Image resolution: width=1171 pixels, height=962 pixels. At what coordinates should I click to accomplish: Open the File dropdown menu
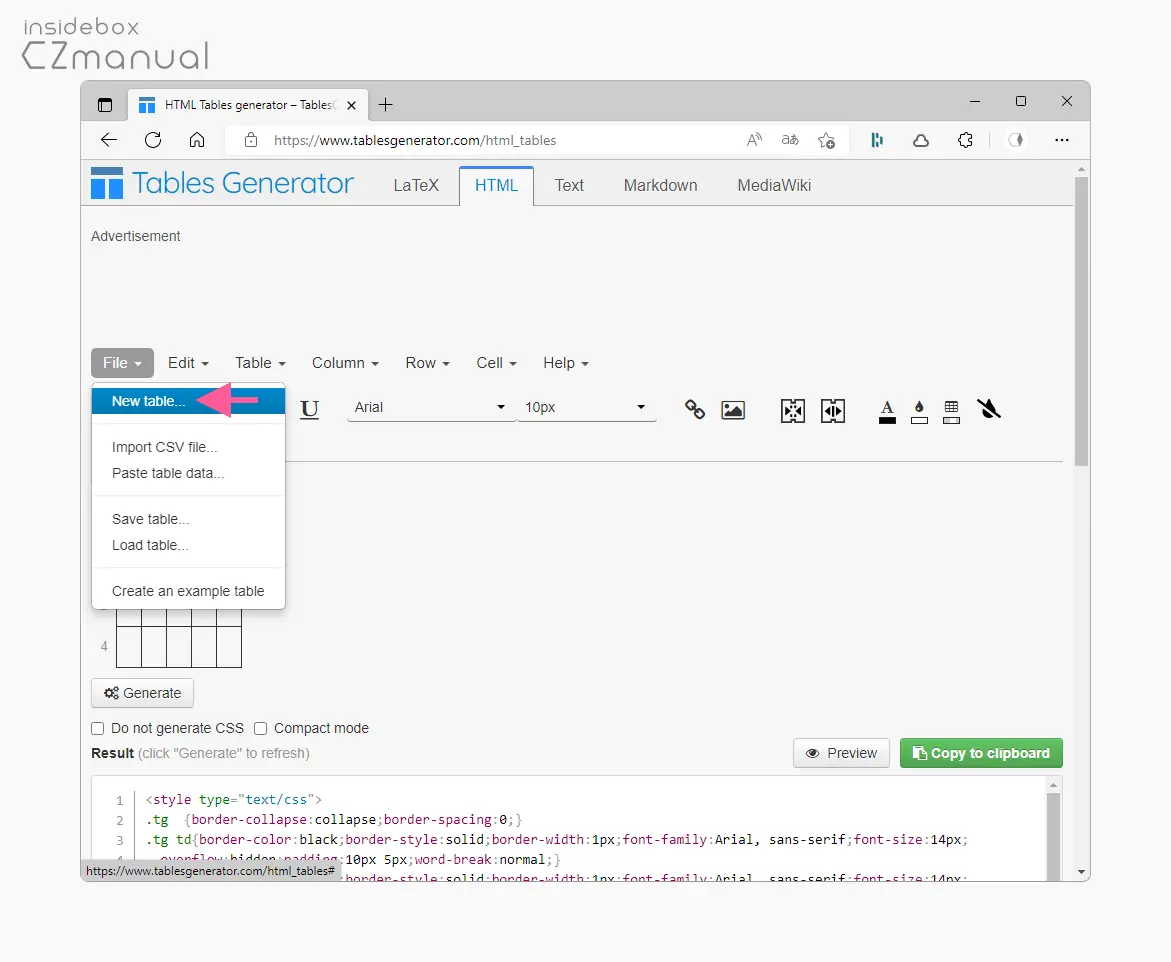pyautogui.click(x=122, y=363)
